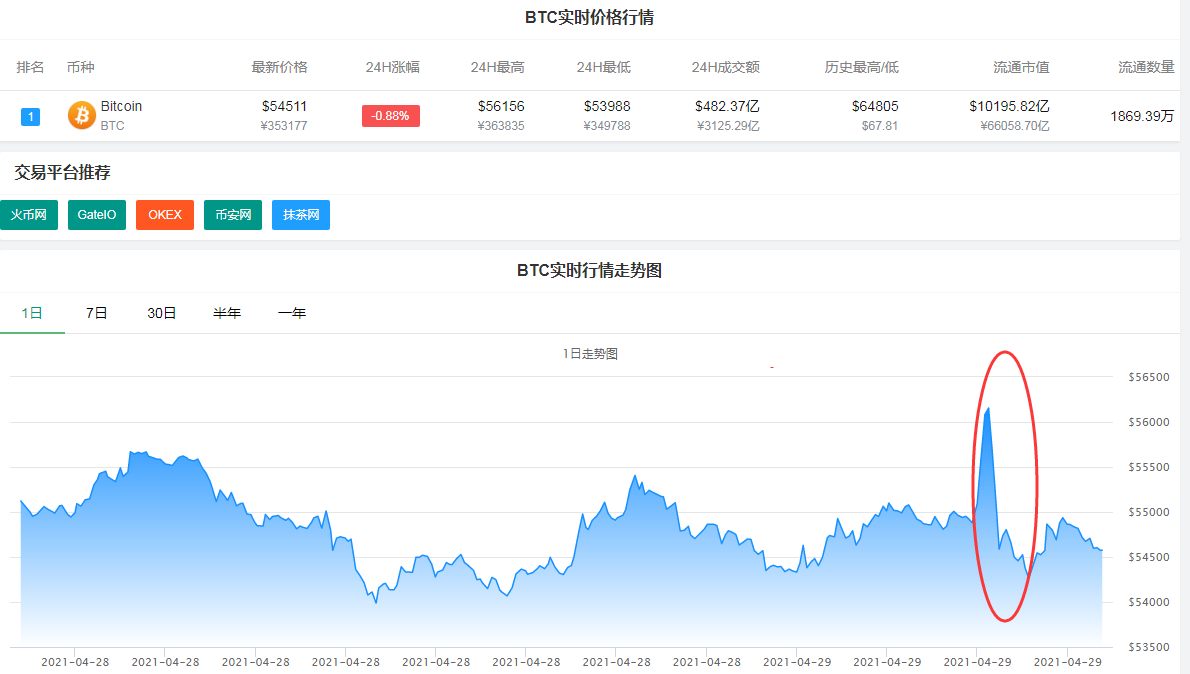The image size is (1190, 674).
Task: Click the volume value $482.37亿
Action: (x=727, y=106)
